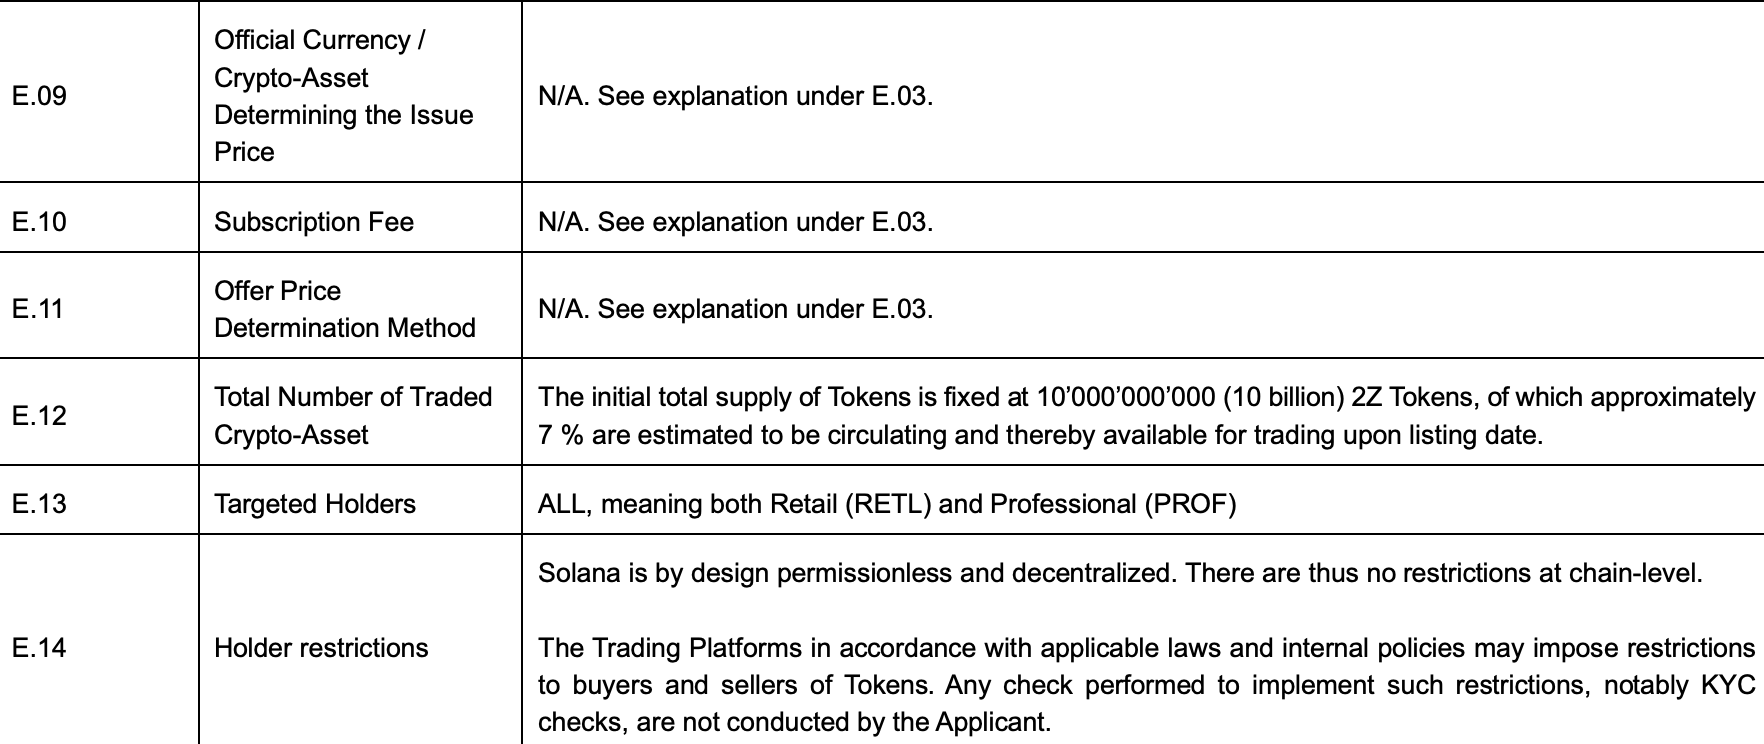The height and width of the screenshot is (744, 1764).
Task: Click N/A text beside Offer Price Determination Method
Action: [735, 309]
